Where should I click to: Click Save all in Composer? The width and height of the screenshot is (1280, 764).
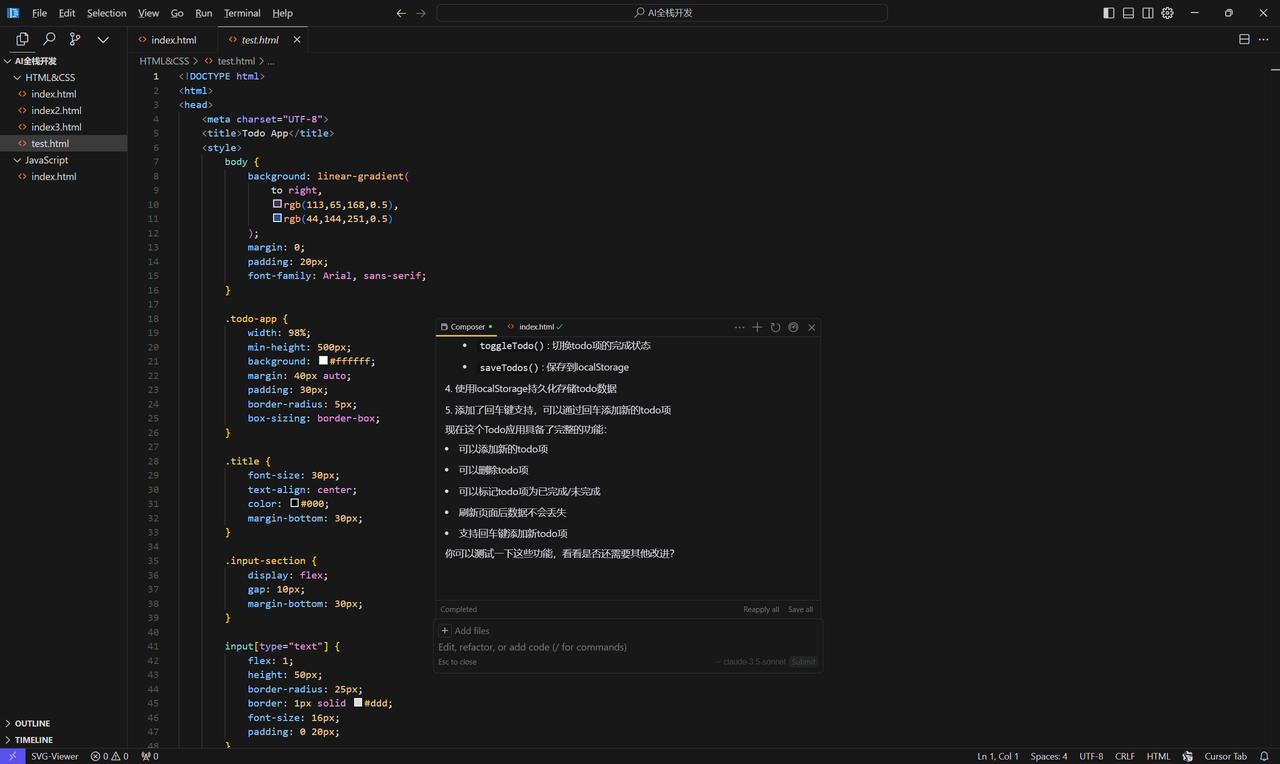click(800, 609)
